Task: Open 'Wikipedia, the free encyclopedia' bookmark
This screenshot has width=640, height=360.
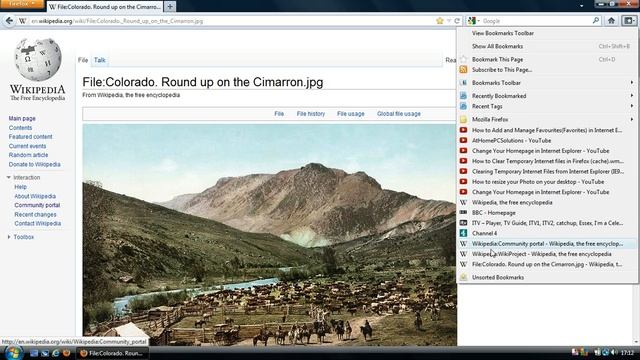Action: coord(548,202)
